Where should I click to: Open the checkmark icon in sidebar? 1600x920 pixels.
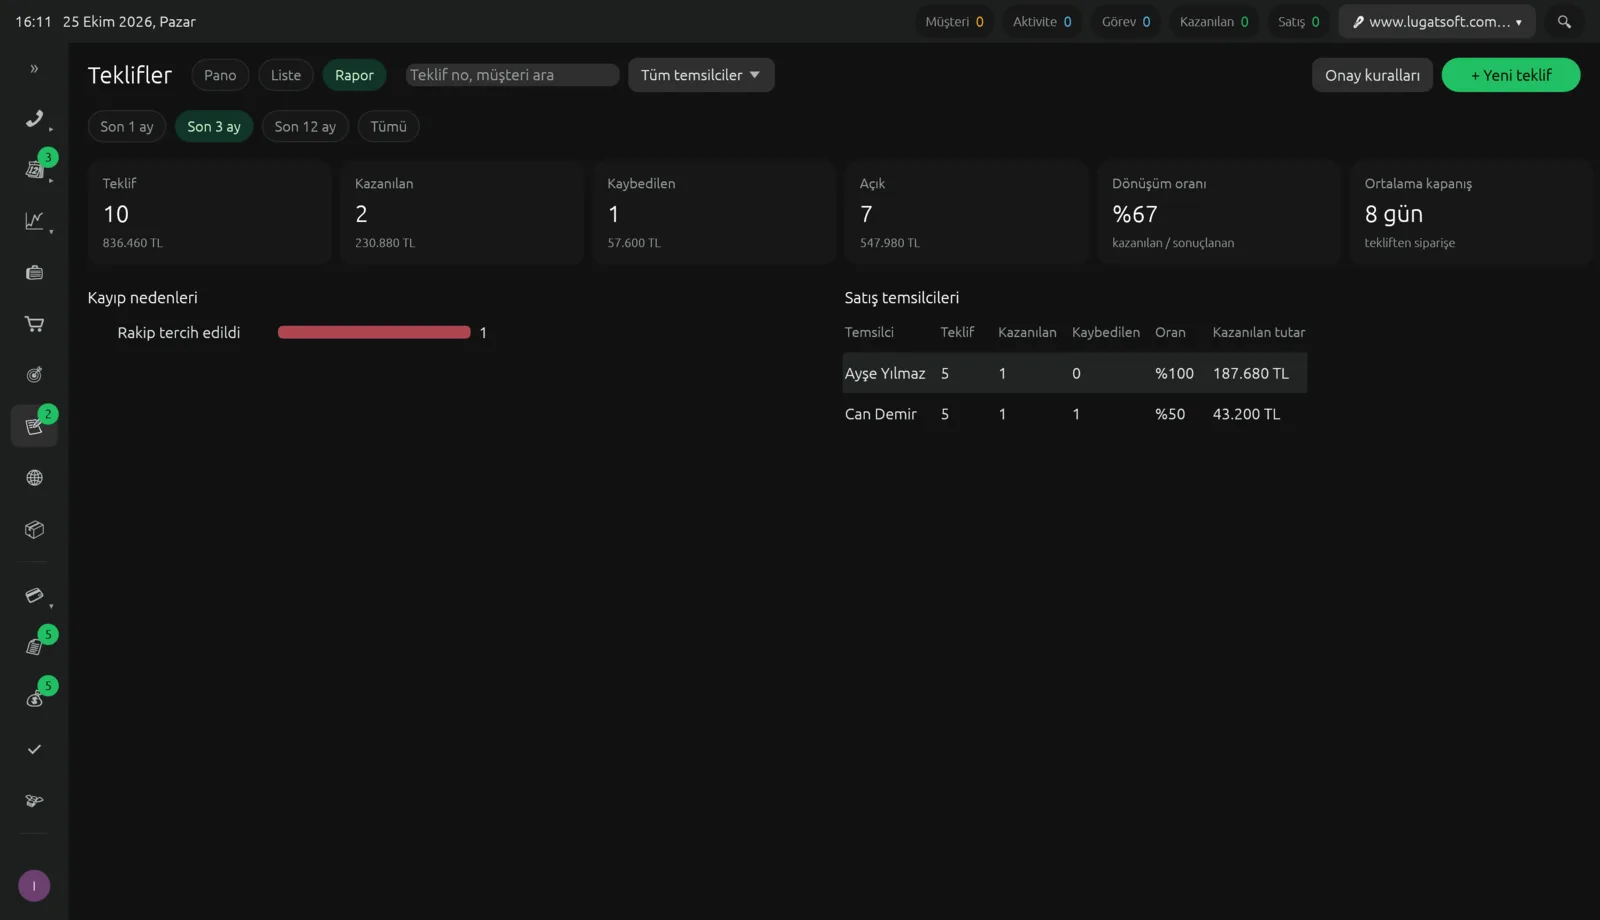(x=34, y=749)
